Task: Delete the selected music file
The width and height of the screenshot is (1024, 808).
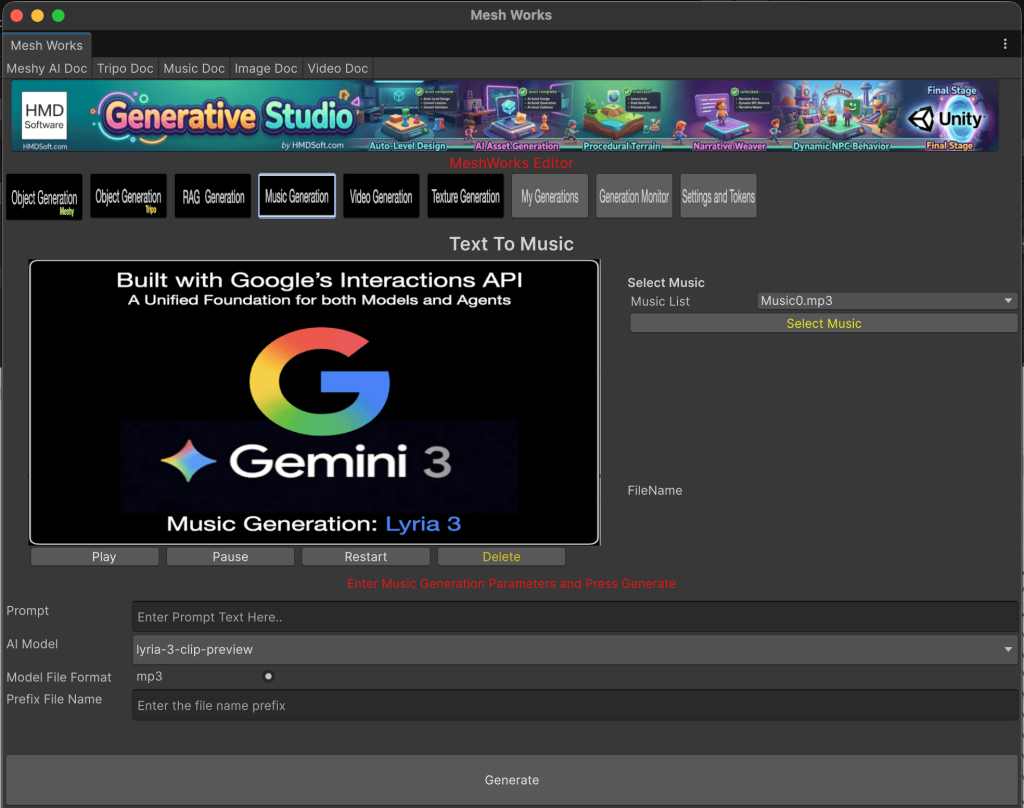Action: (x=502, y=557)
